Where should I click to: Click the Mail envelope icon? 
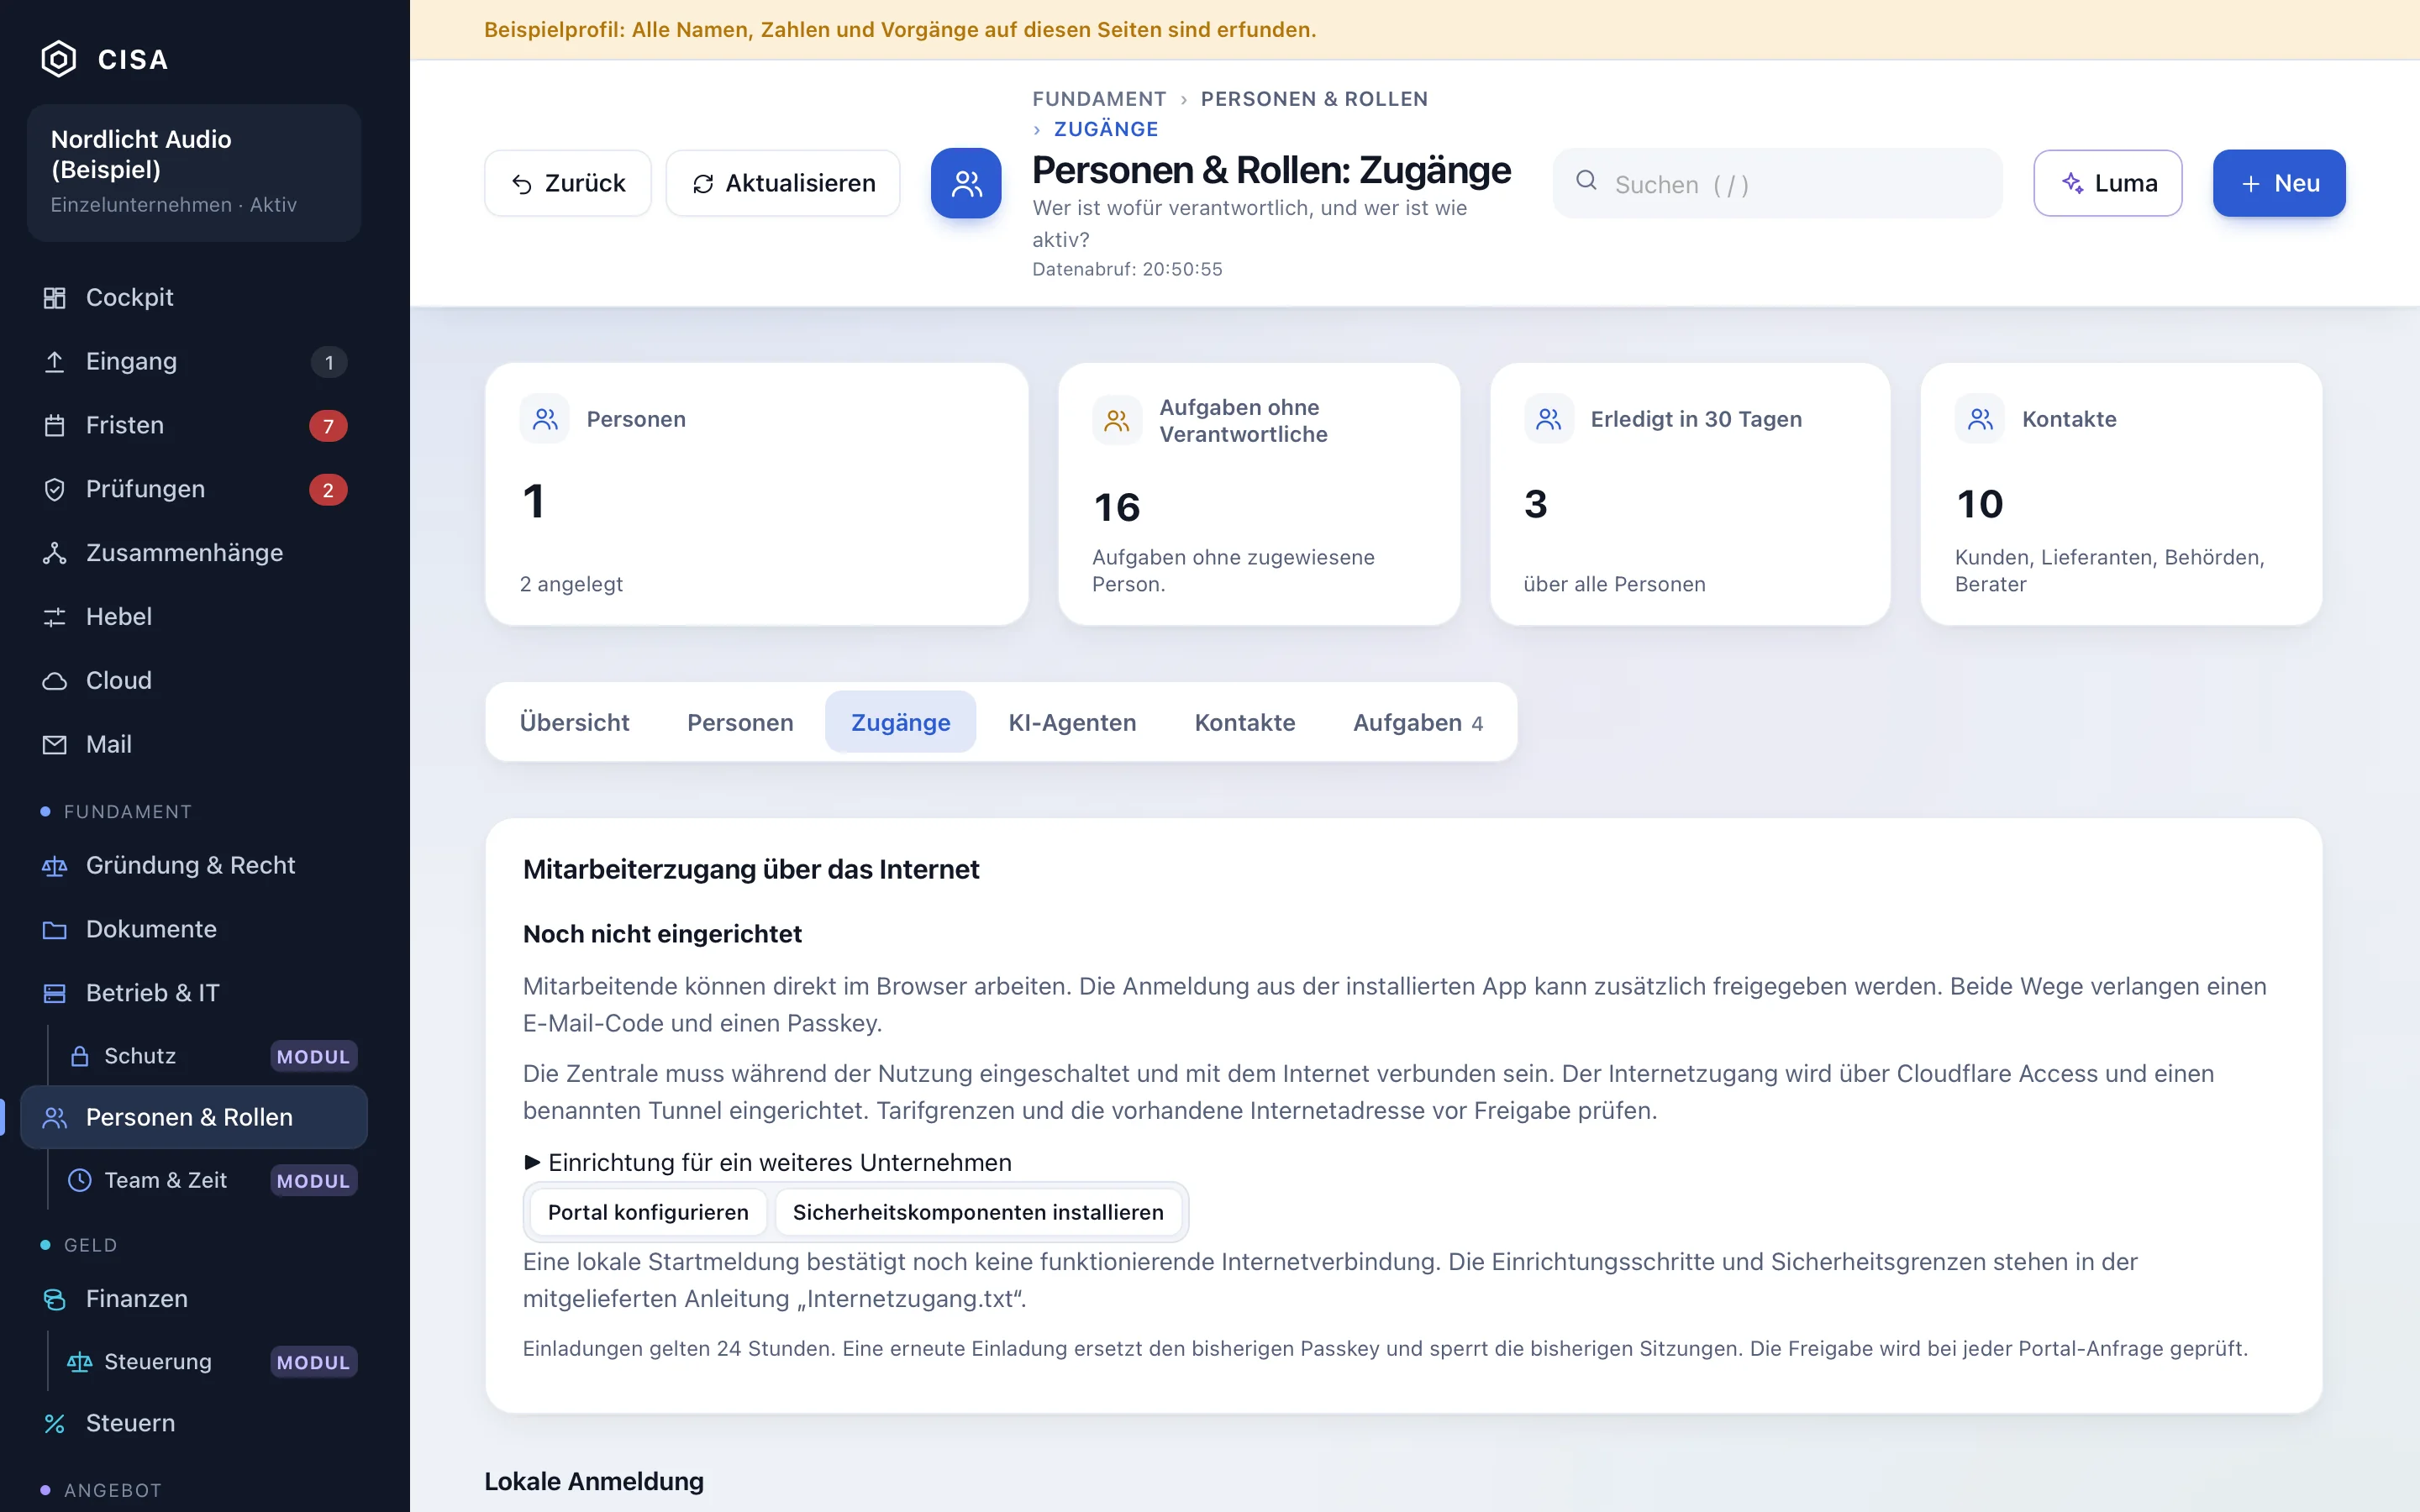tap(55, 745)
